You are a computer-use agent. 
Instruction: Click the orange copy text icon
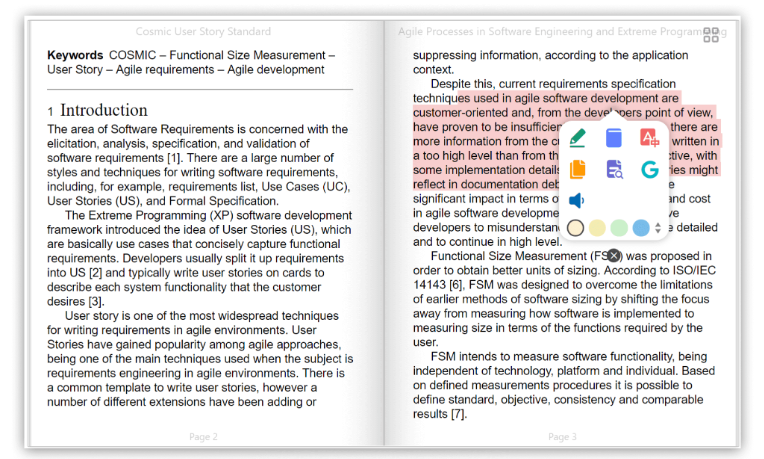click(577, 169)
